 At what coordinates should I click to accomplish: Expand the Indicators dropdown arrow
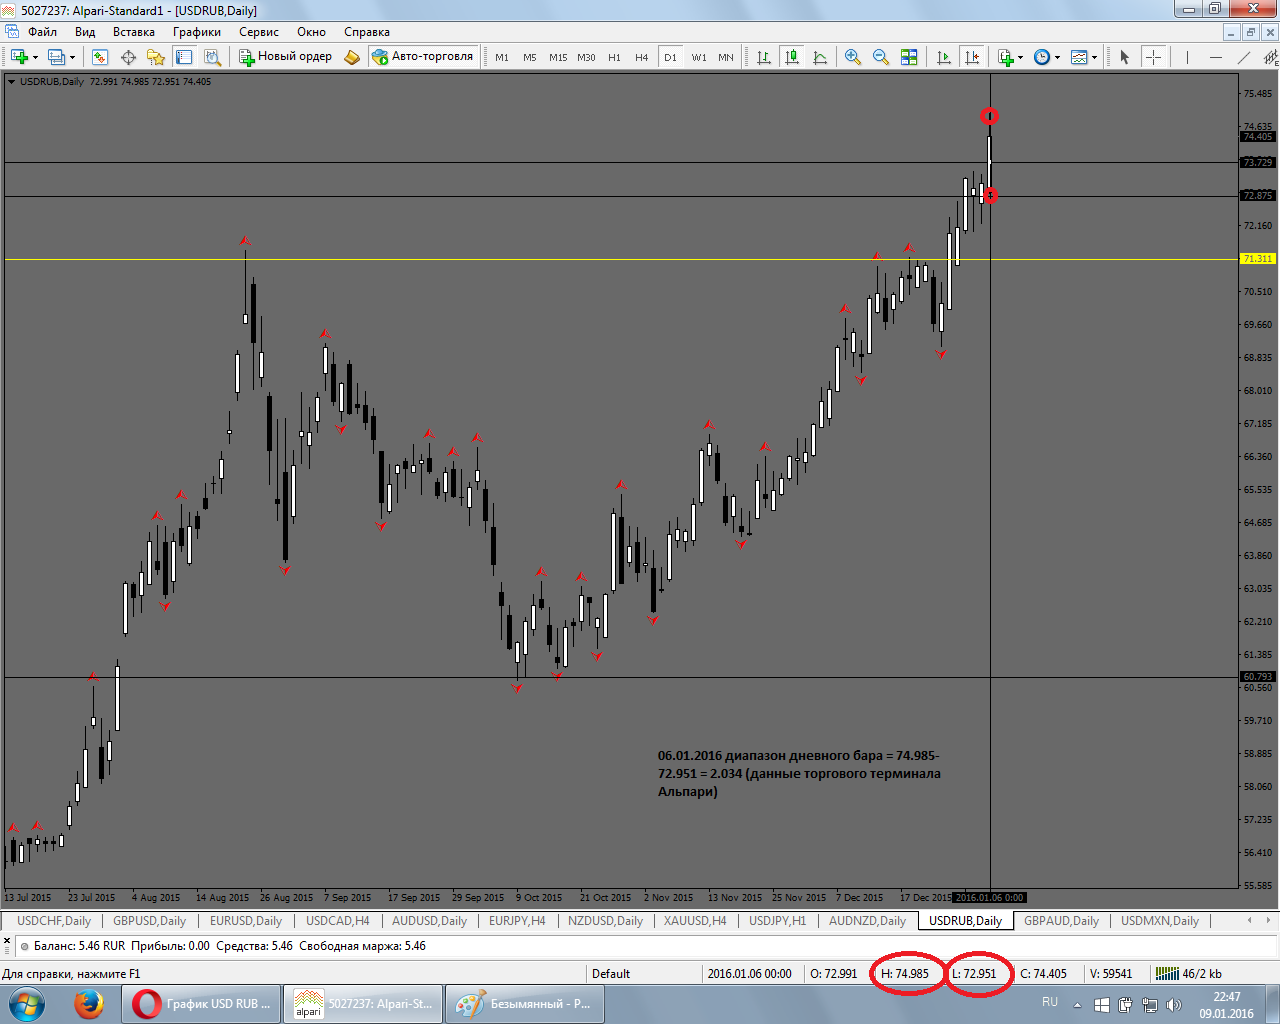click(x=1020, y=57)
